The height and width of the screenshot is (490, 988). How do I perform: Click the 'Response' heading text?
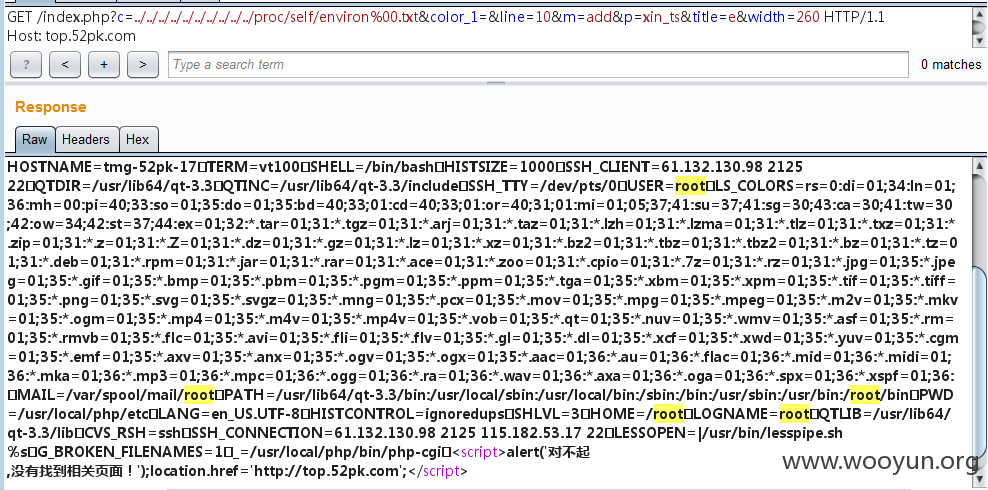[x=50, y=107]
